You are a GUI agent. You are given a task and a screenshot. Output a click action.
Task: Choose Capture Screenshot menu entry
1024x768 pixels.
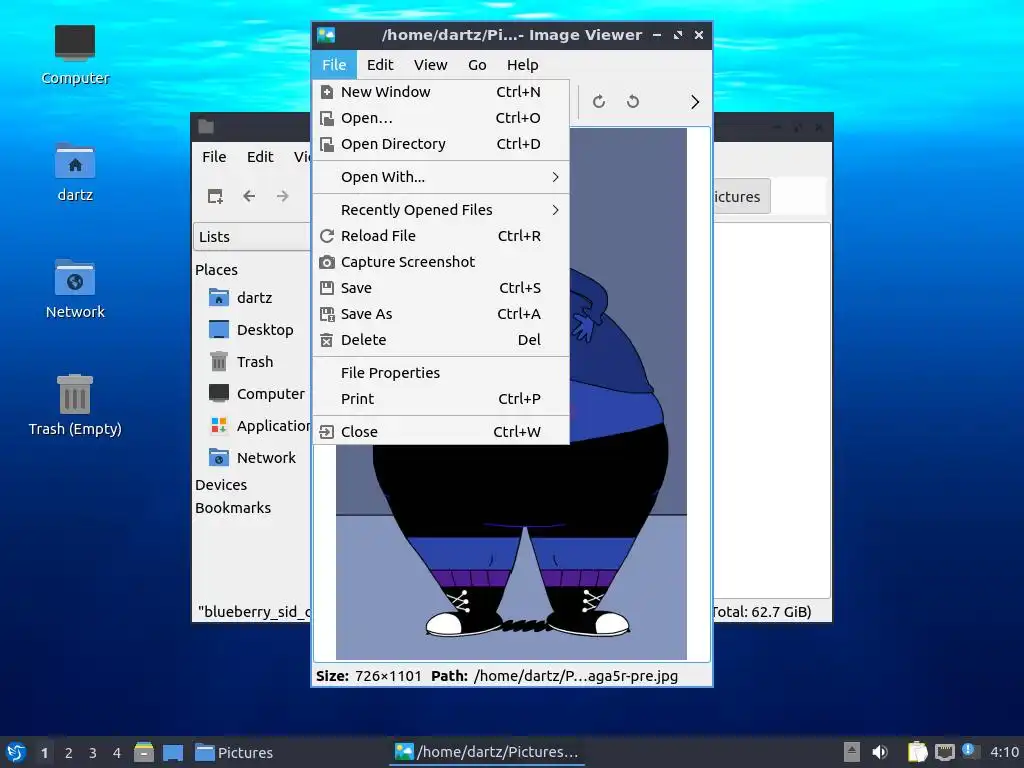(441, 262)
